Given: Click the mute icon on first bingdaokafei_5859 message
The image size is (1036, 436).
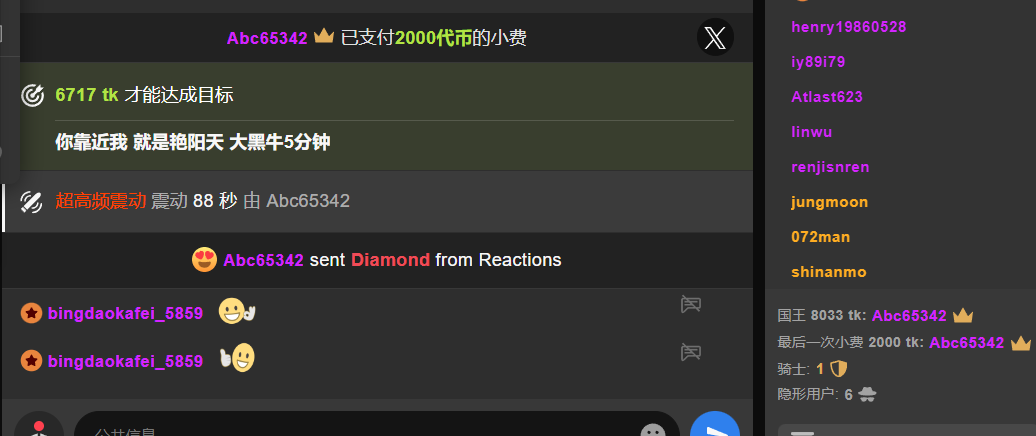Looking at the screenshot, I should [690, 305].
